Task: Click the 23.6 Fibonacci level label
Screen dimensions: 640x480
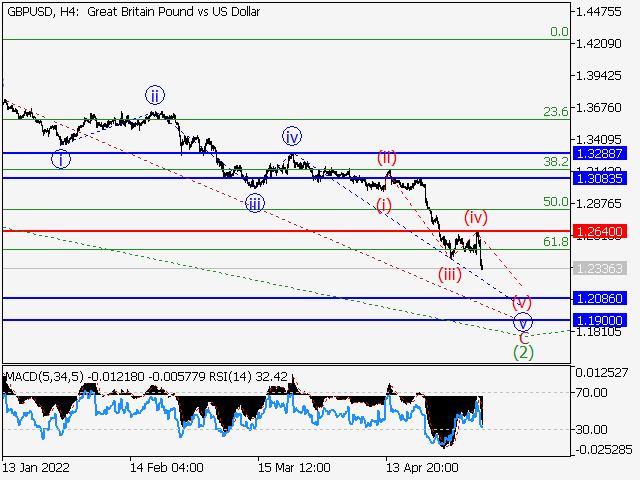Action: pos(556,111)
